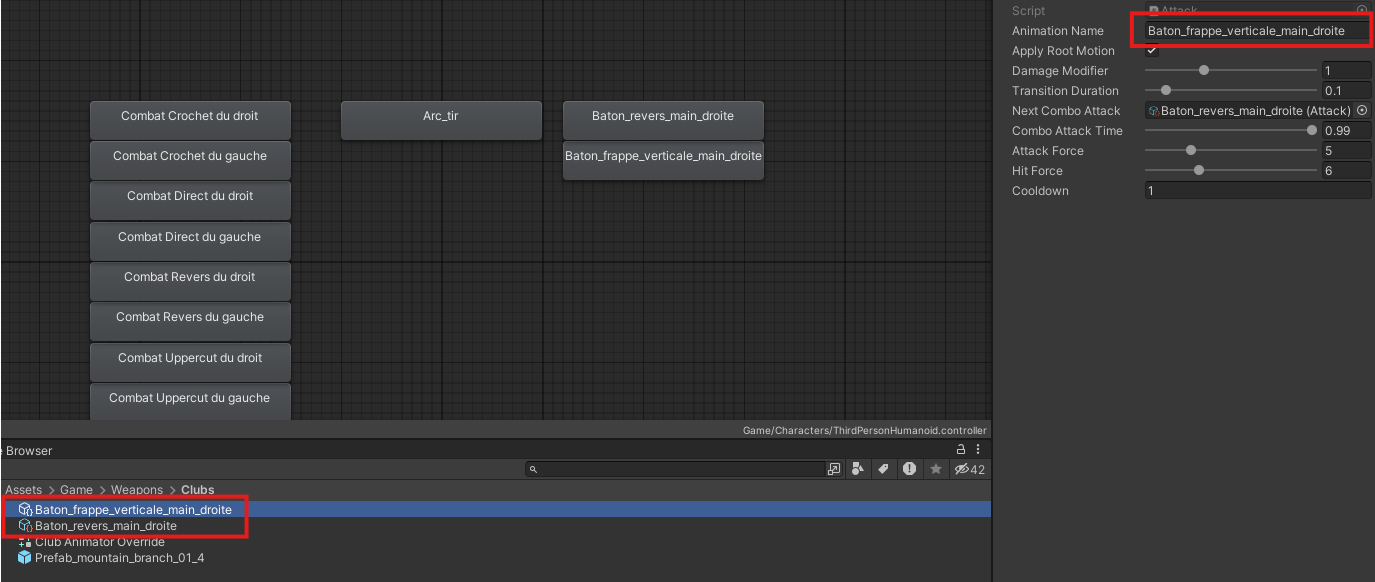The height and width of the screenshot is (582, 1375).
Task: Click Baton_frappe_verticale_main_droite asset icon in Browser
Action: coord(25,510)
